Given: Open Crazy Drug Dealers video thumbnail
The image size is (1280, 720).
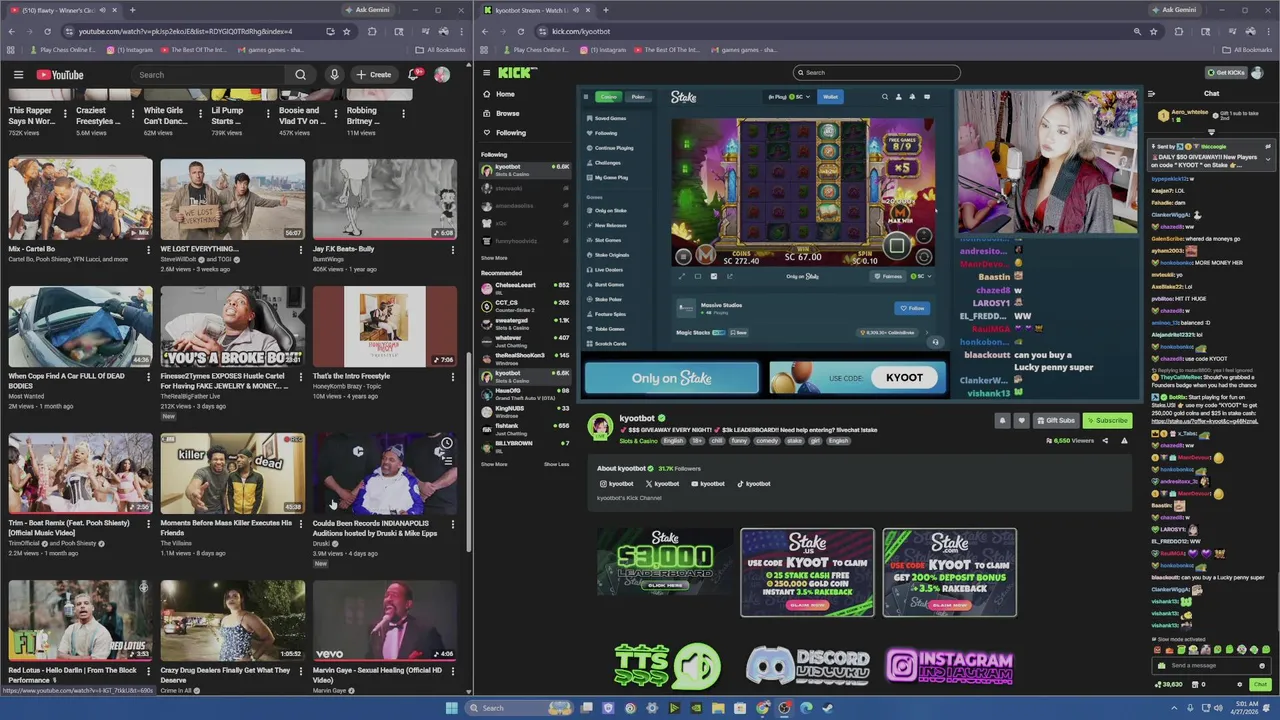Looking at the screenshot, I should tap(232, 620).
